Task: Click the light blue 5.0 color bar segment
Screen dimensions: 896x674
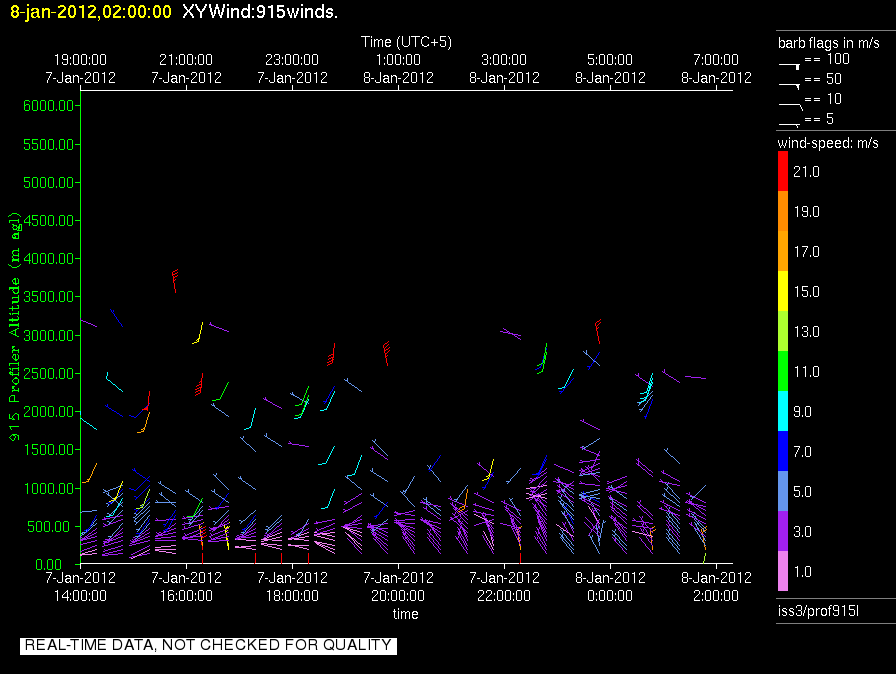Action: click(x=783, y=491)
